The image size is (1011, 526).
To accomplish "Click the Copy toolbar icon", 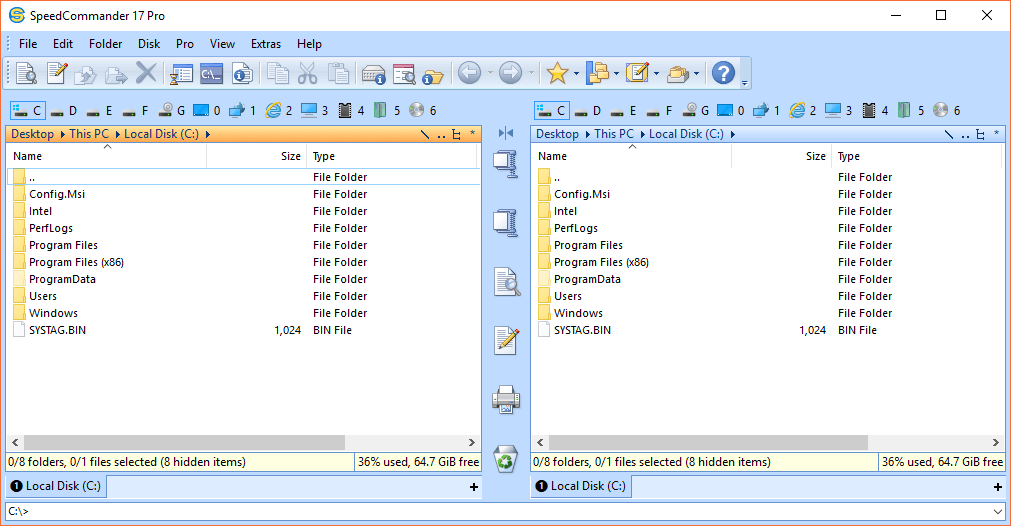I will pos(278,73).
